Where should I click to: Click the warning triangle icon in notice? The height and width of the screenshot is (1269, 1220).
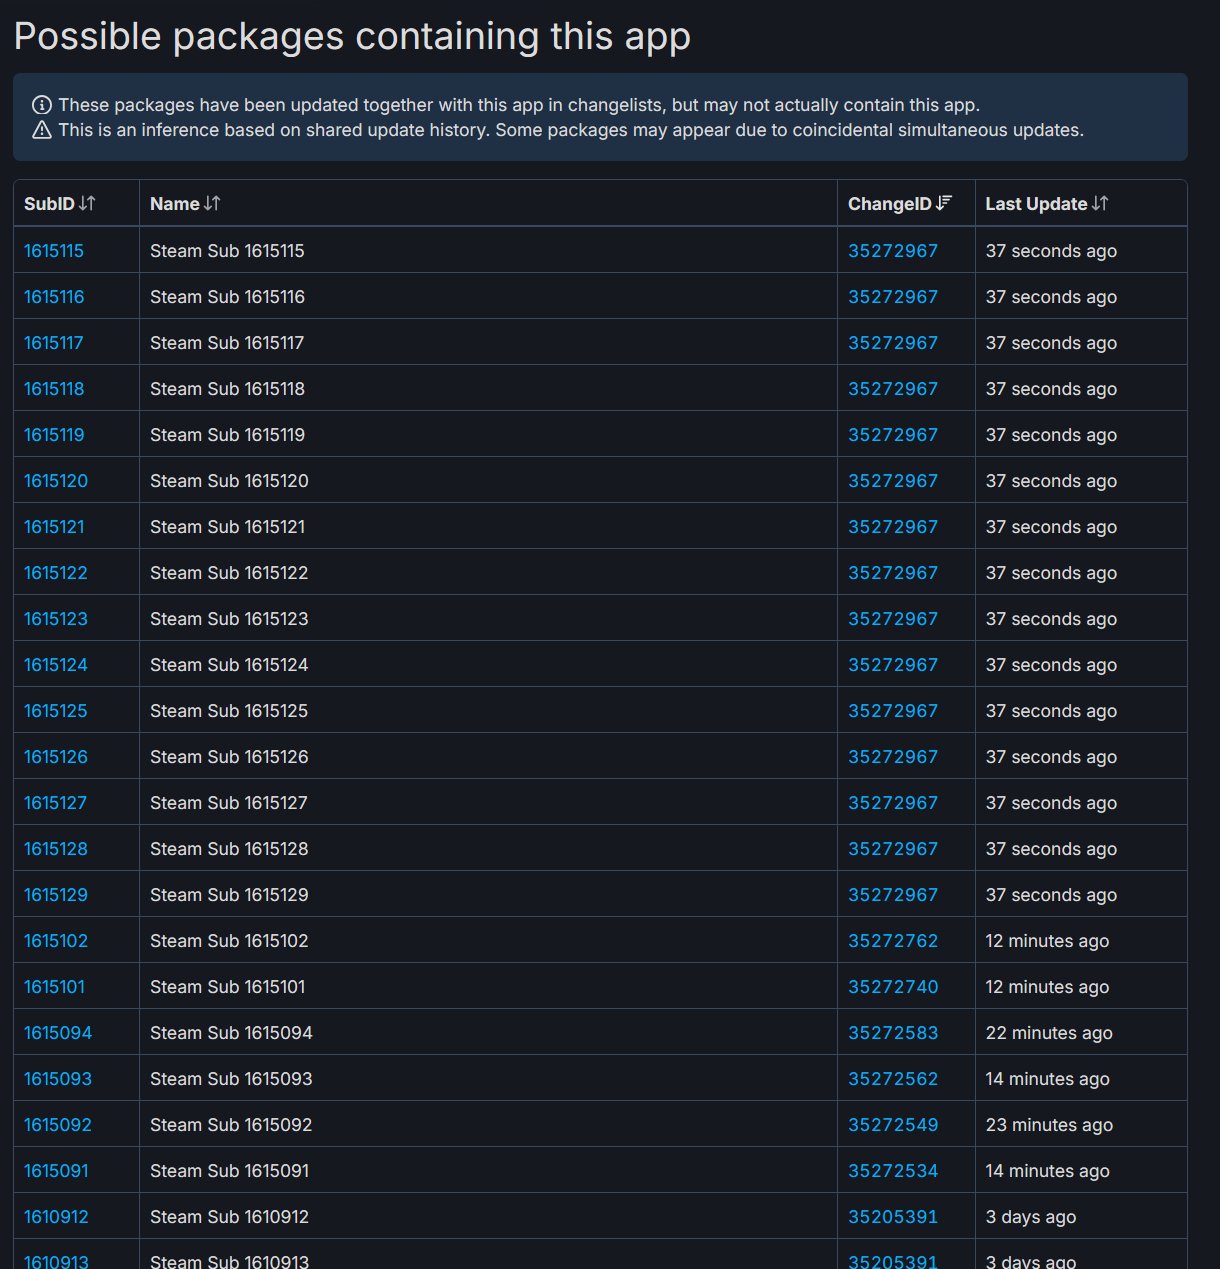point(42,130)
